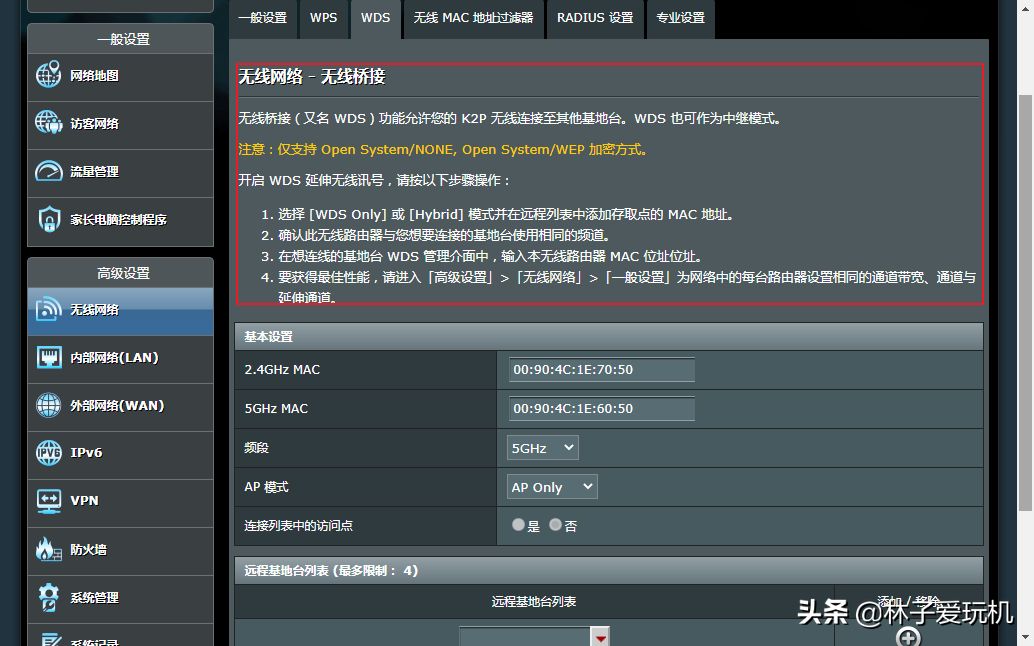Select 否 radio for 连接列表中的访问点
Image resolution: width=1034 pixels, height=646 pixels.
555,525
